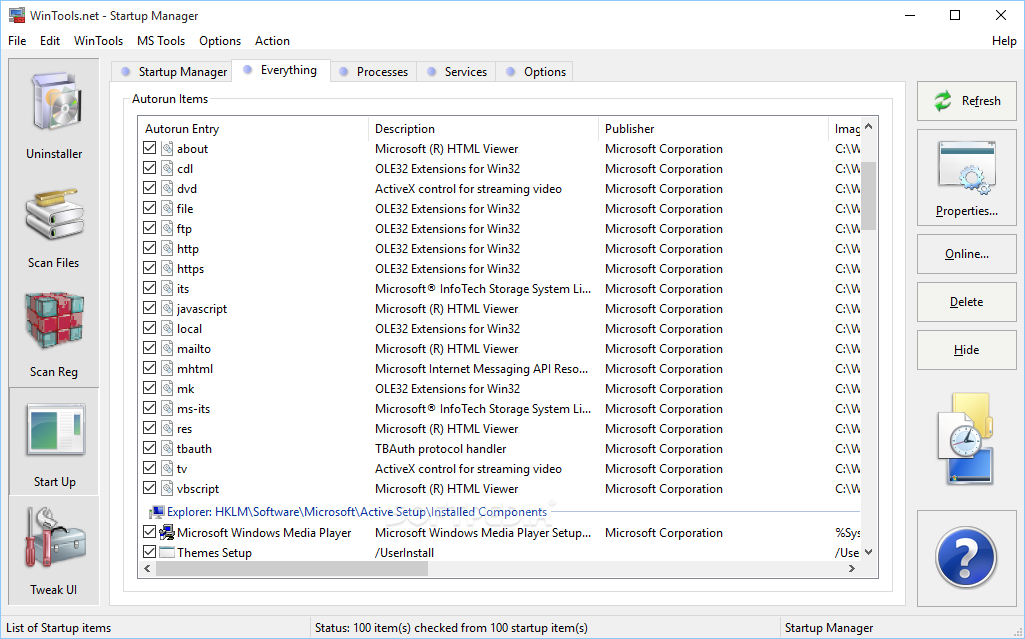Click the file icon next to javascript

tap(167, 309)
